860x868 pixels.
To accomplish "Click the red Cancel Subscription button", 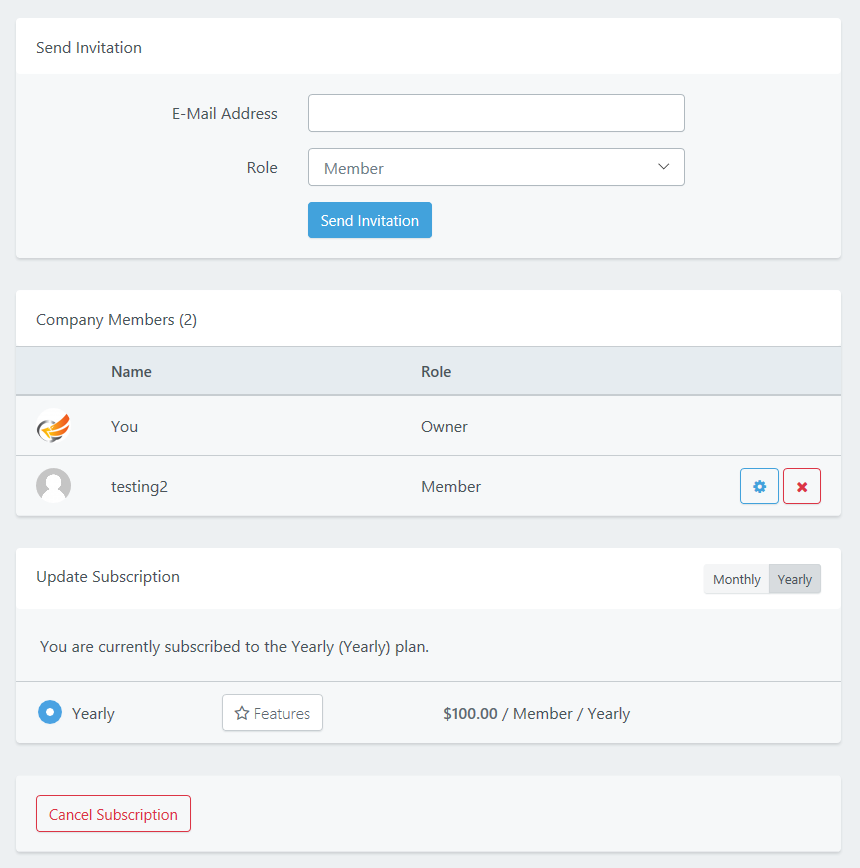I will (113, 814).
